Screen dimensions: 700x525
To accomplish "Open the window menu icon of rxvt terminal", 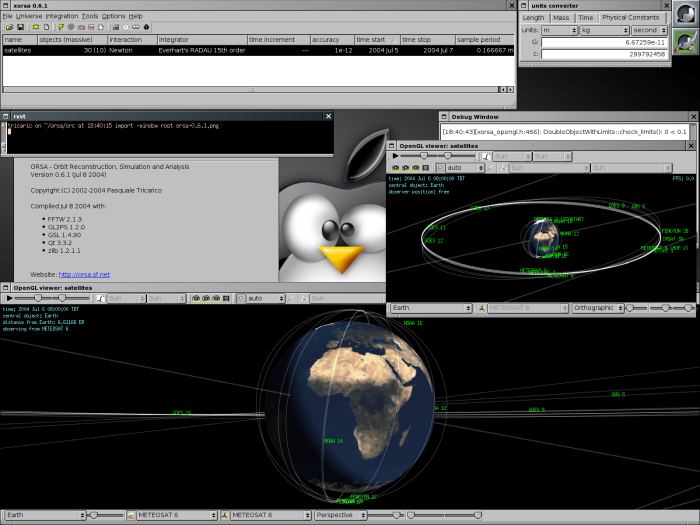I will tap(6, 116).
